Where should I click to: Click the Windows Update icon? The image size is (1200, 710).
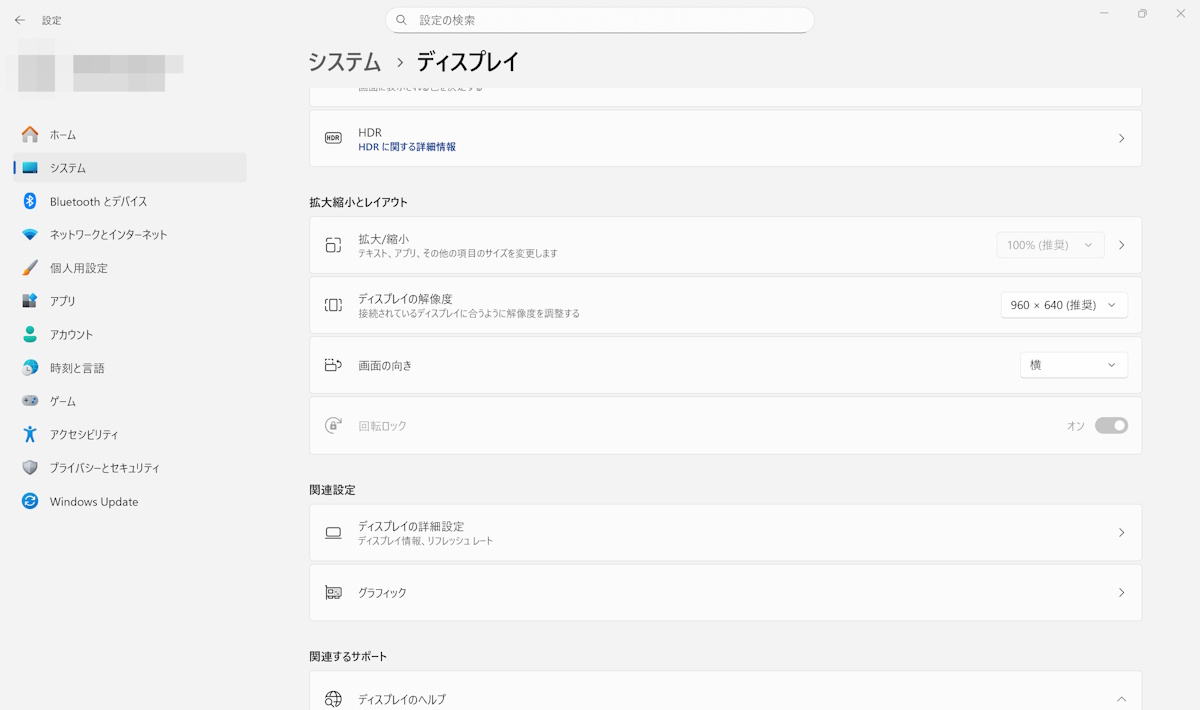(30, 502)
